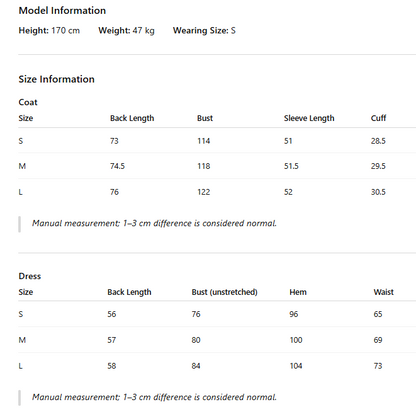Screen dimensions: 416x419
Task: Click the Height: 170 cm text
Action: pyautogui.click(x=49, y=31)
